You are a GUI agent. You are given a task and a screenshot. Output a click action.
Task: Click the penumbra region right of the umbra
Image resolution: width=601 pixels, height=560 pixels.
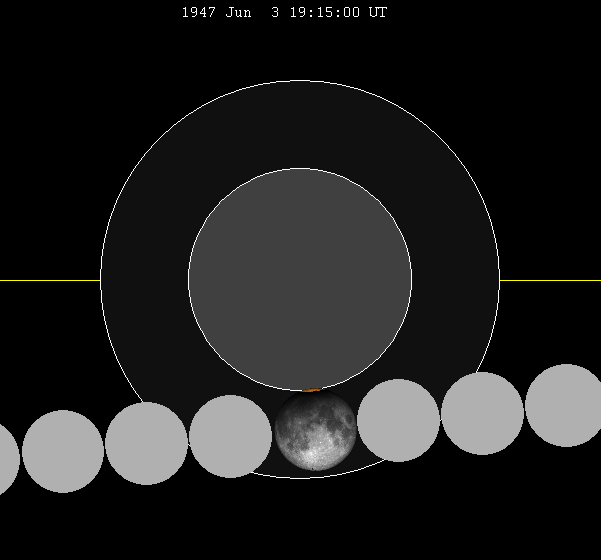(455, 280)
